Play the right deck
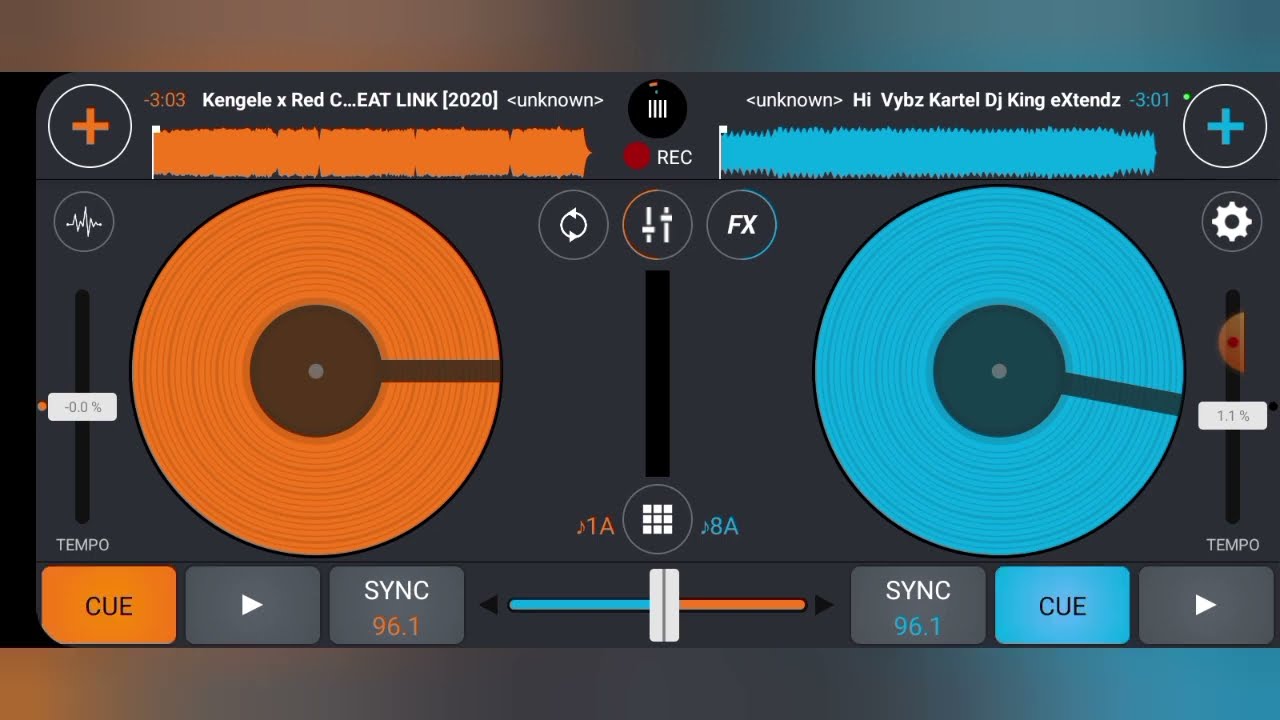The width and height of the screenshot is (1280, 720). click(1206, 605)
